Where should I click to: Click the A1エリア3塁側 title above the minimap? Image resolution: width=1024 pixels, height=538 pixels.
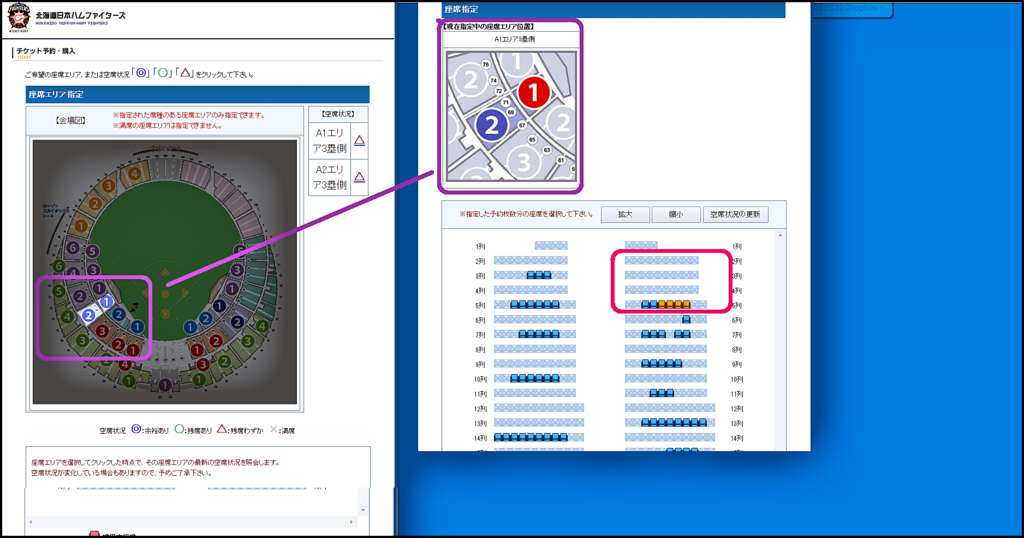[513, 39]
